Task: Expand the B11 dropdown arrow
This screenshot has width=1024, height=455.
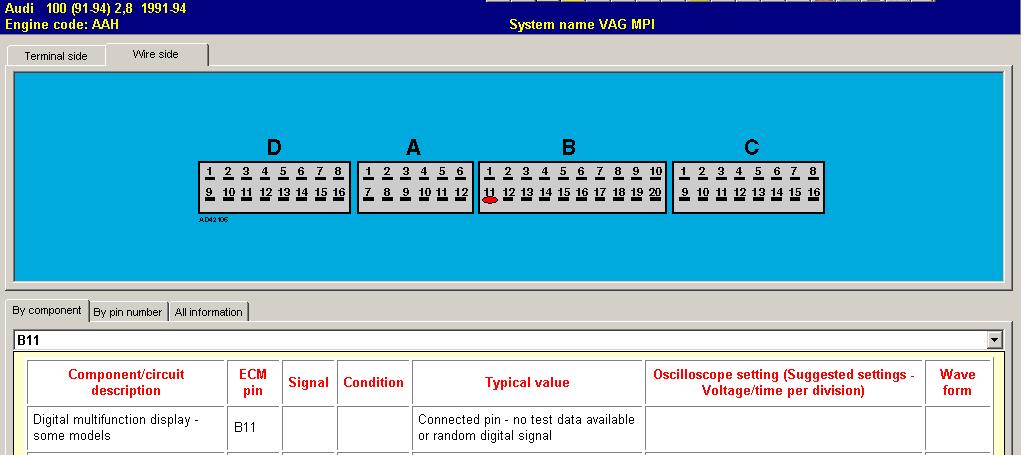Action: pyautogui.click(x=993, y=341)
